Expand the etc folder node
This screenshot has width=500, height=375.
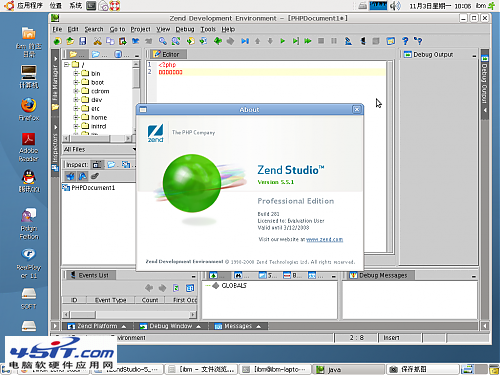76,108
